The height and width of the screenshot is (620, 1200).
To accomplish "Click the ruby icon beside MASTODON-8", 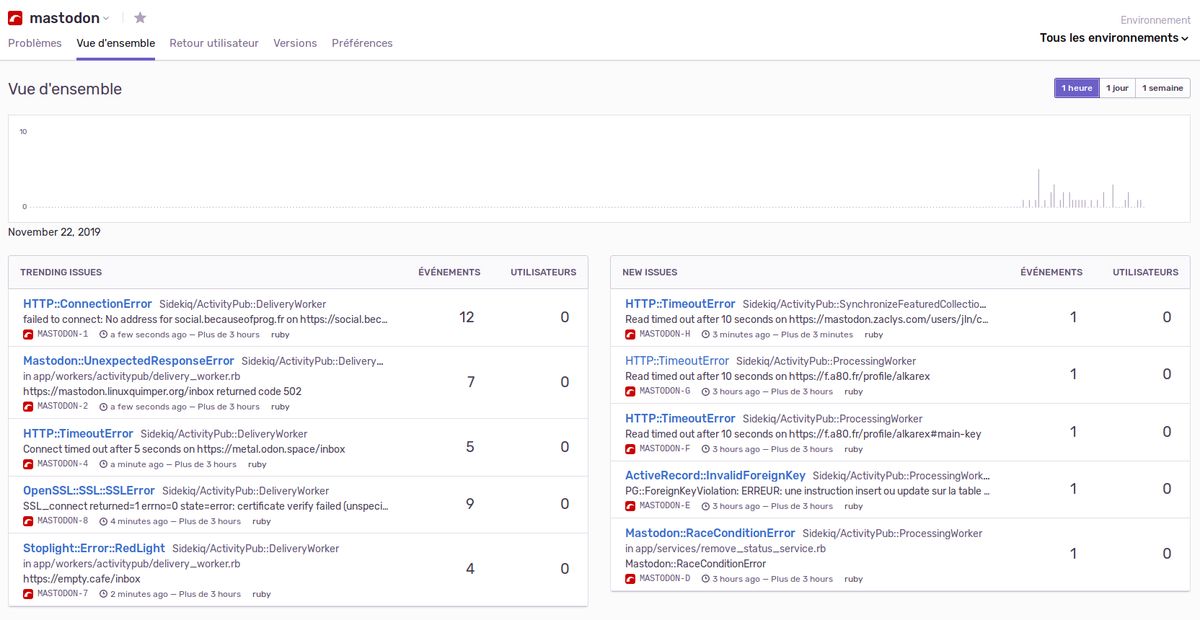I will click(28, 521).
